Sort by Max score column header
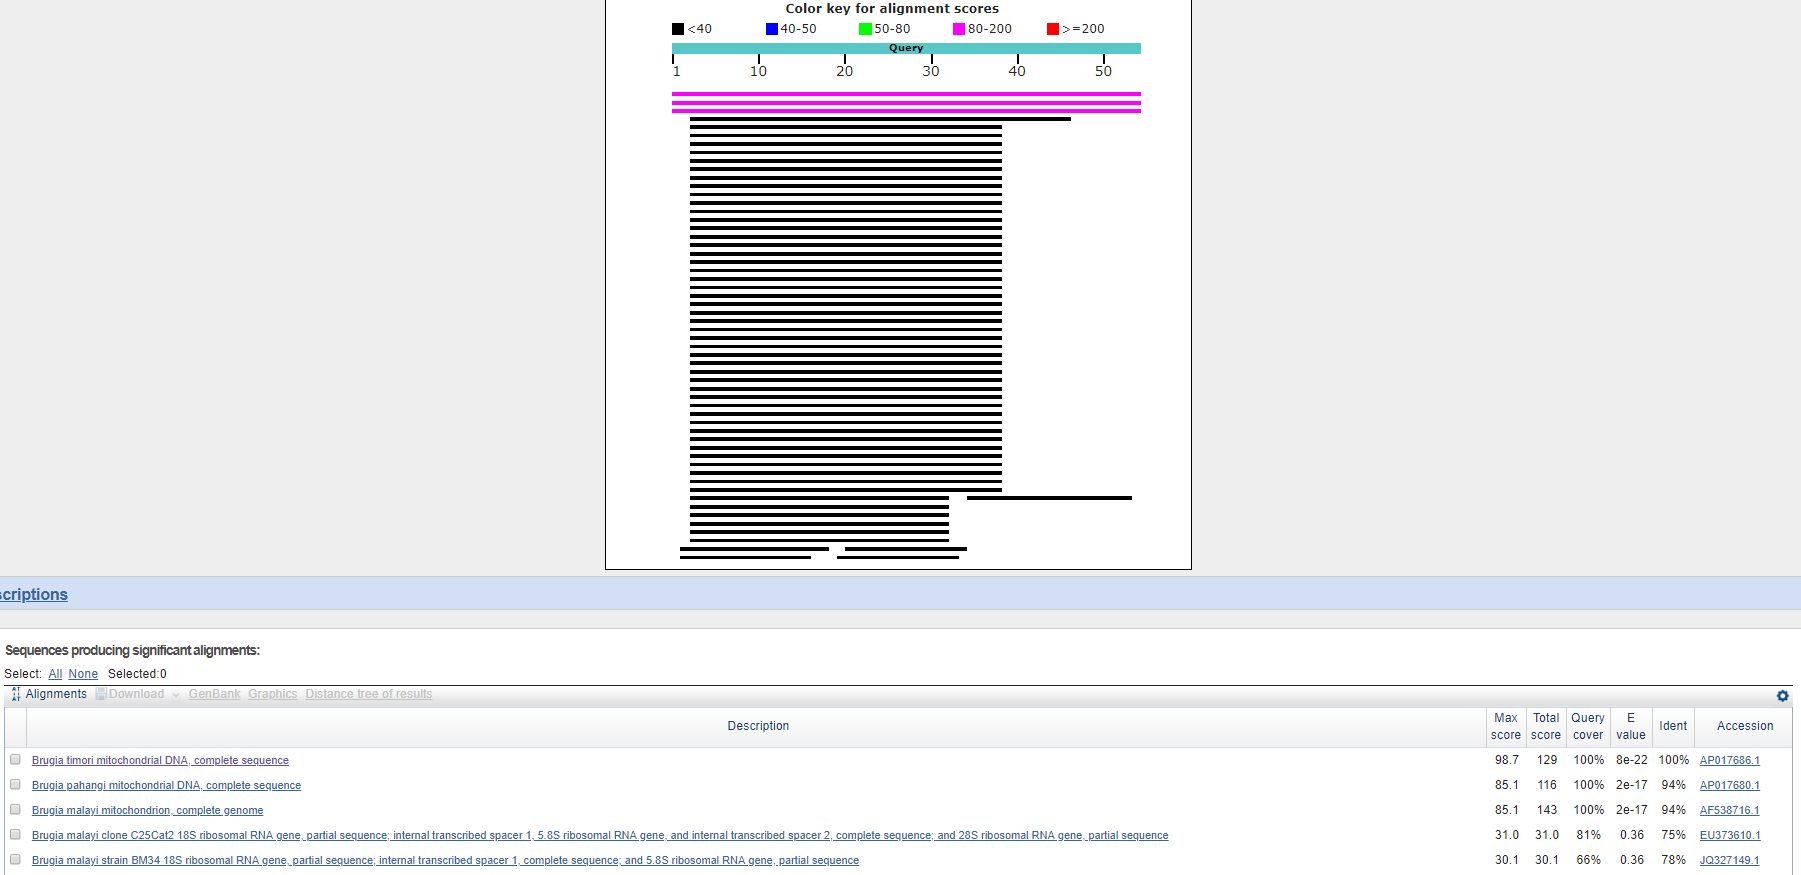 tap(1506, 726)
